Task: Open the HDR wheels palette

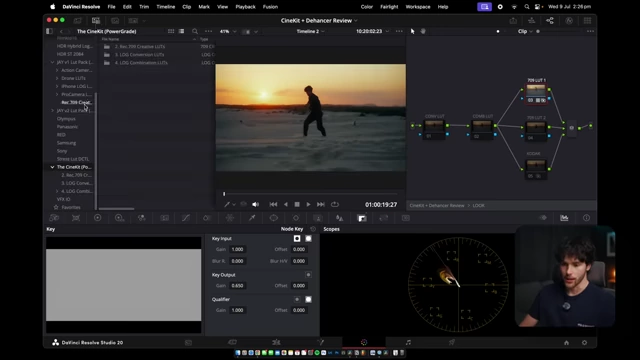Action: (119, 218)
